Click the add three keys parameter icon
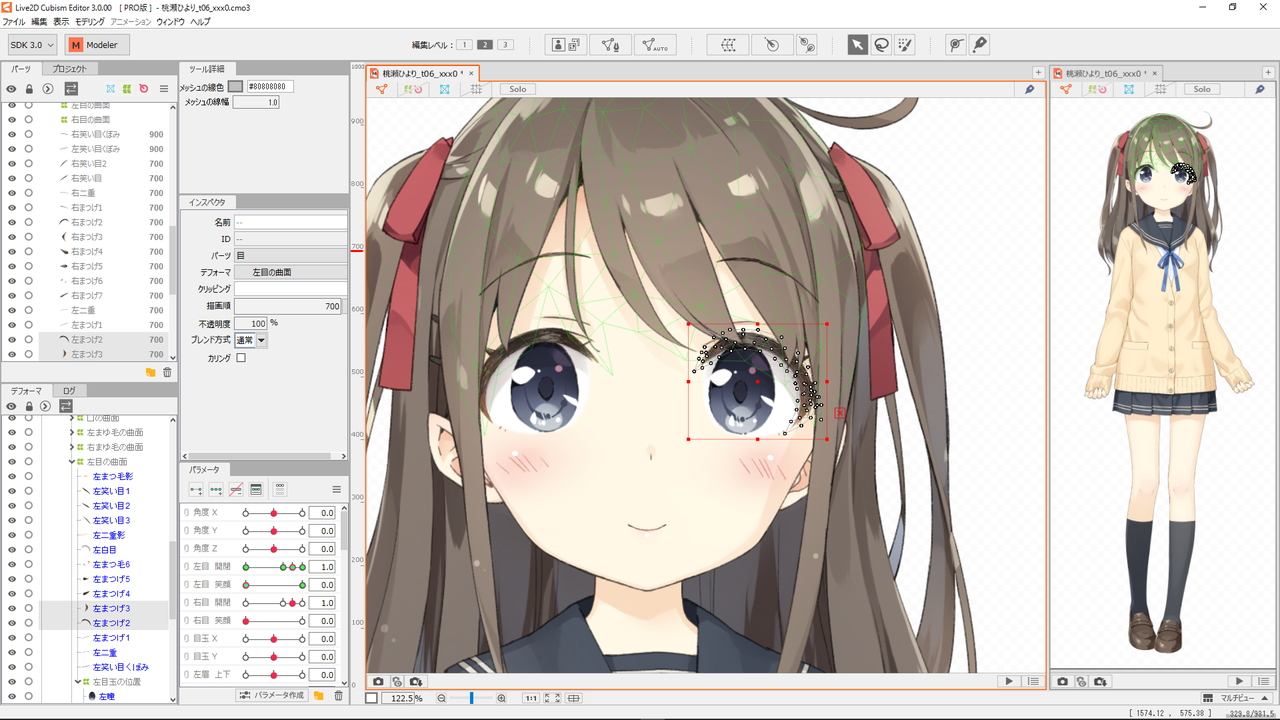Image resolution: width=1280 pixels, height=720 pixels. [216, 489]
